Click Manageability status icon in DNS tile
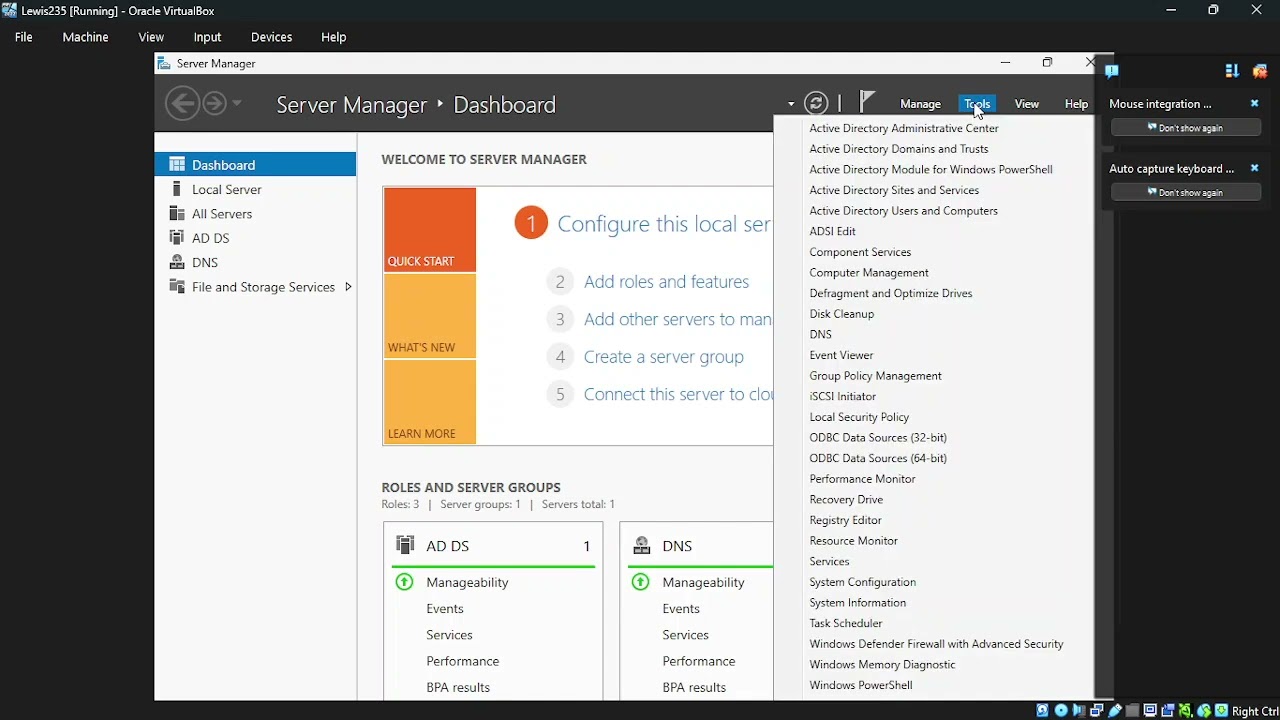Screen dimensions: 1280x720 pos(640,582)
